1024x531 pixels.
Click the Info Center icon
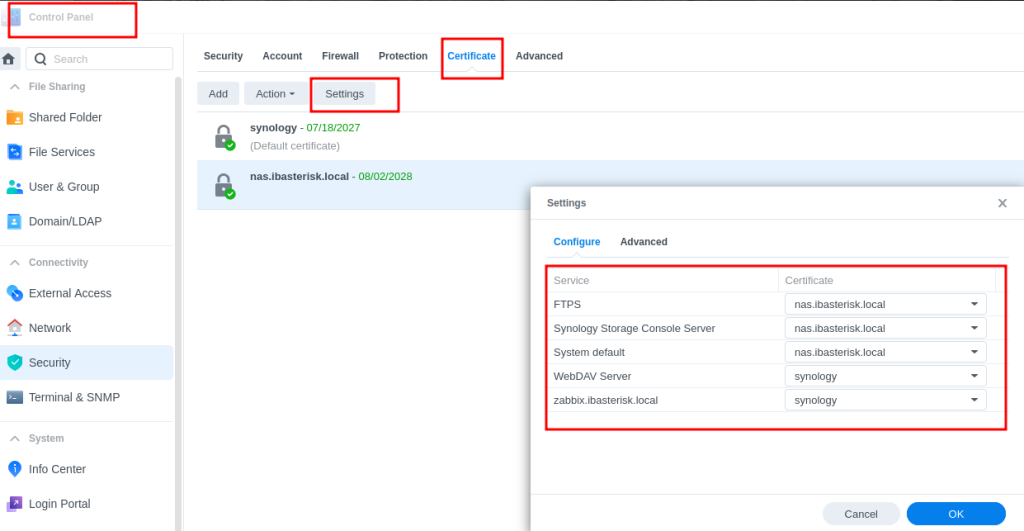[x=14, y=469]
